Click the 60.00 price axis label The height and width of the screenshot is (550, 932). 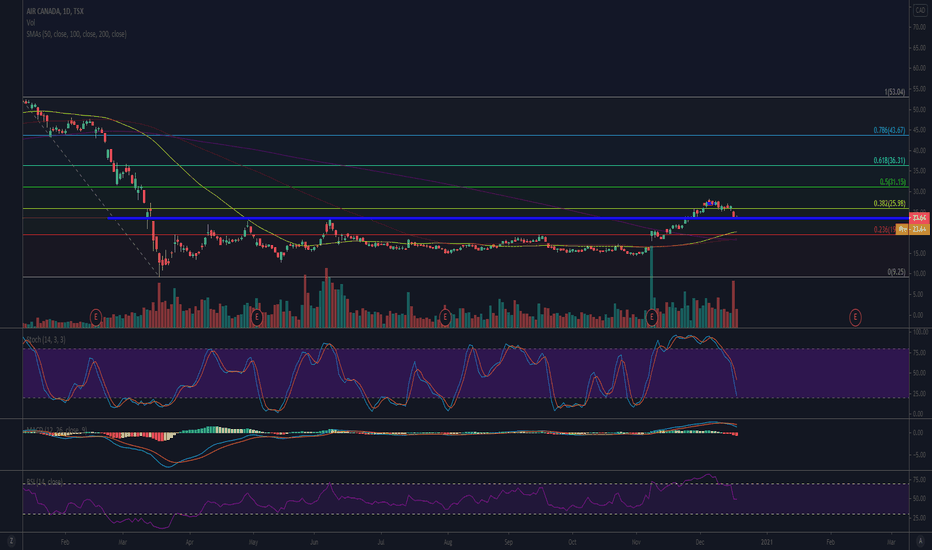tap(919, 68)
